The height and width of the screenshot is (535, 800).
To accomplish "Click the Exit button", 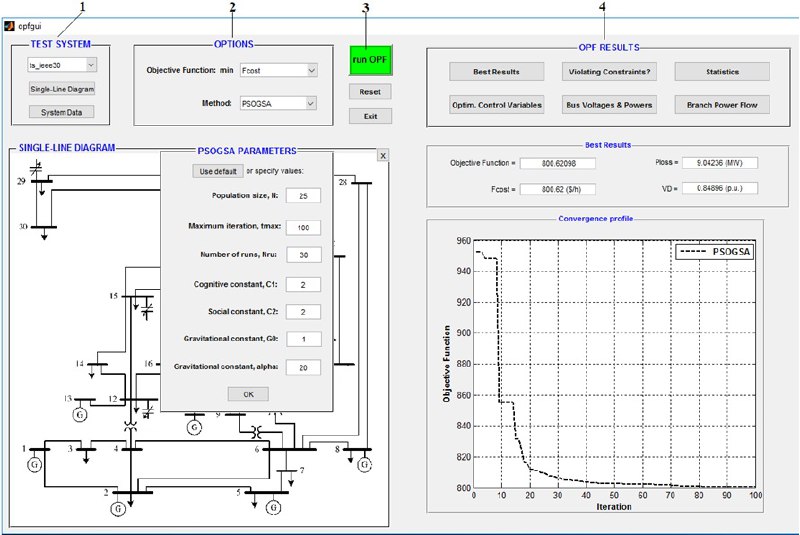I will [370, 116].
